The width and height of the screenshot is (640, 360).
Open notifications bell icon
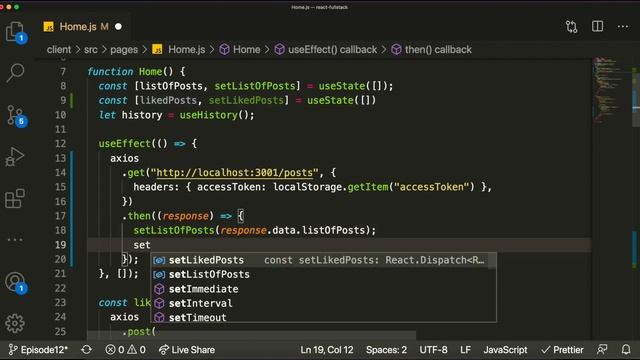point(626,350)
